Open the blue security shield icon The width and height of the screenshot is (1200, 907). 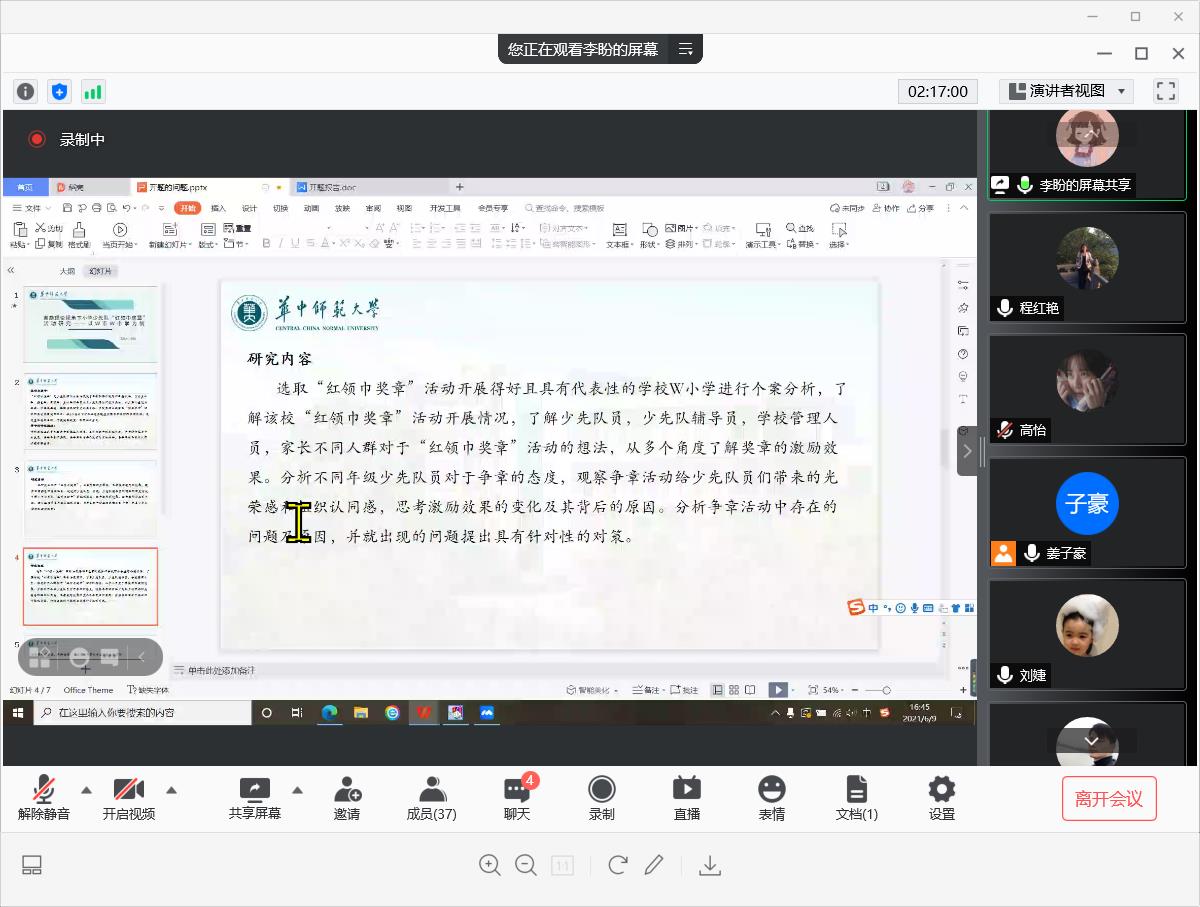pyautogui.click(x=59, y=91)
